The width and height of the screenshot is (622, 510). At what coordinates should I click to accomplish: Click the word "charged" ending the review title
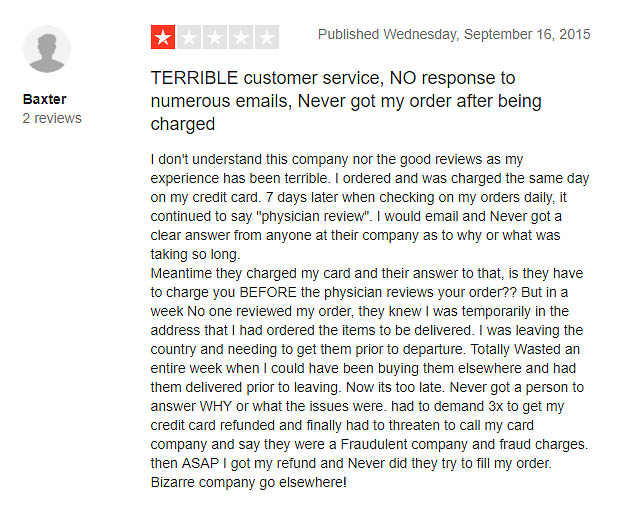tap(183, 124)
